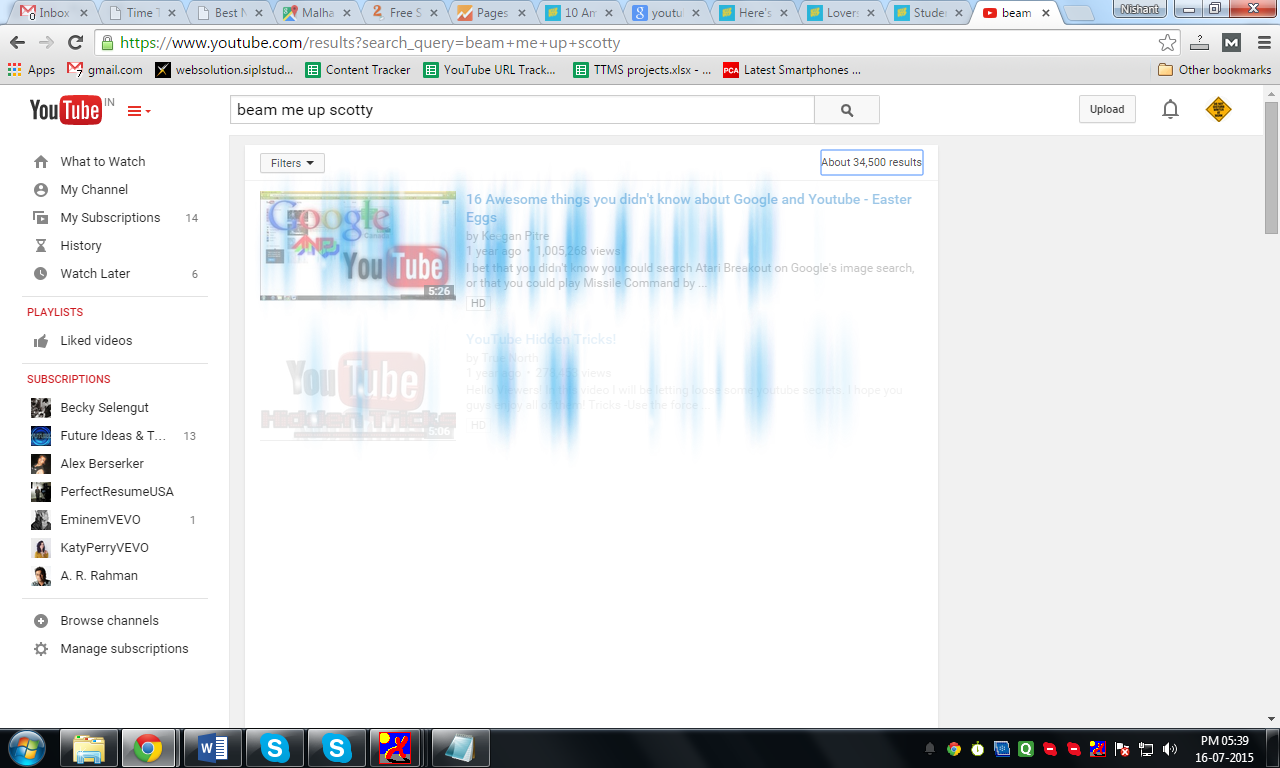Click the EminemVEVO channel avatar
This screenshot has width=1280, height=768.
pos(41,520)
